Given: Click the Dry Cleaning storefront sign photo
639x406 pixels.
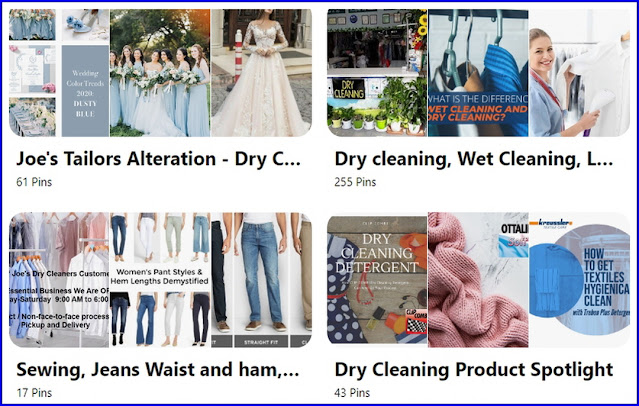Looking at the screenshot, I should [x=377, y=73].
